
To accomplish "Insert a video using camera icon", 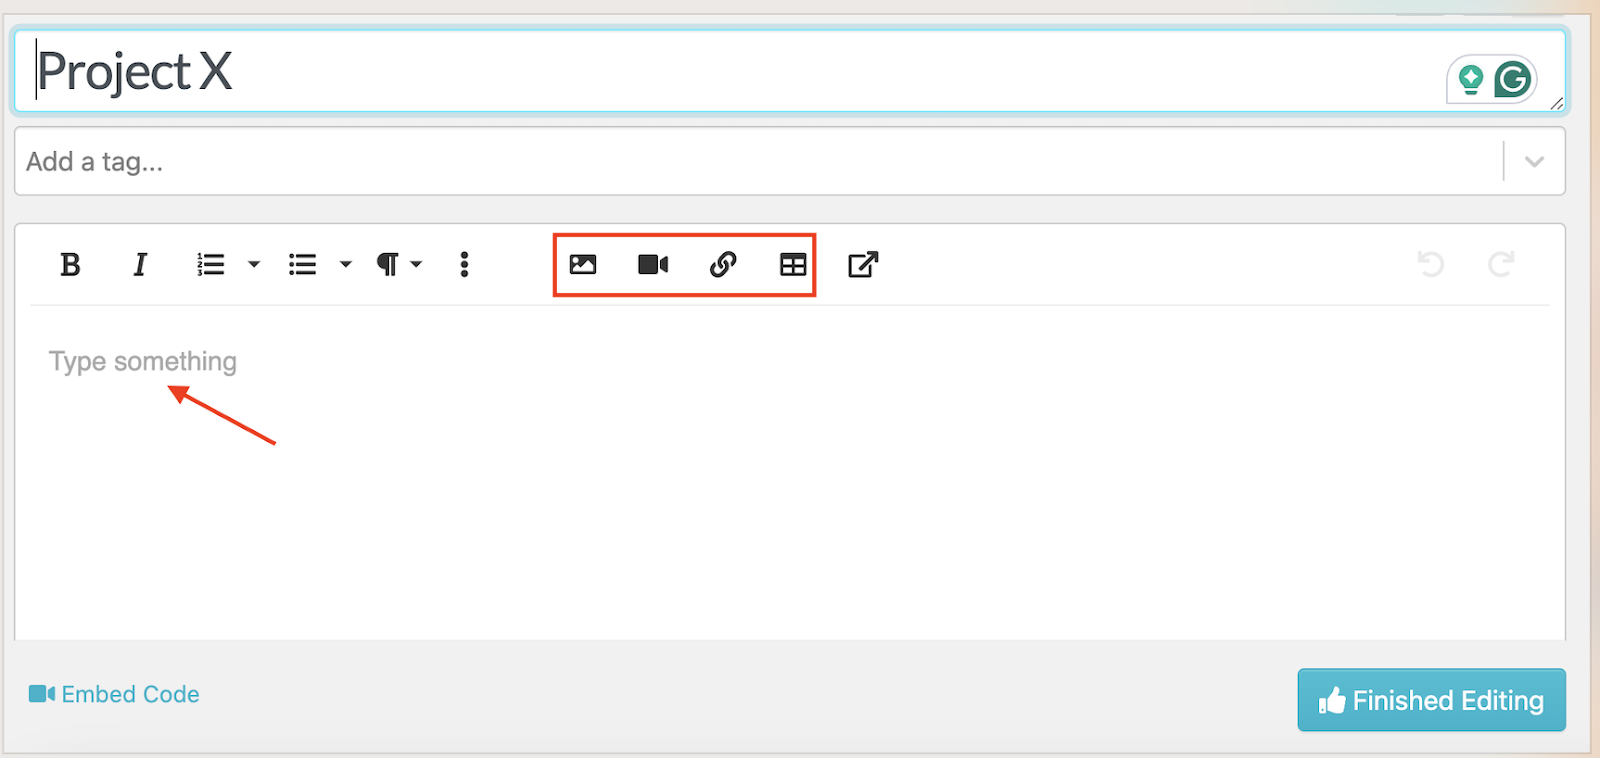I will (653, 265).
